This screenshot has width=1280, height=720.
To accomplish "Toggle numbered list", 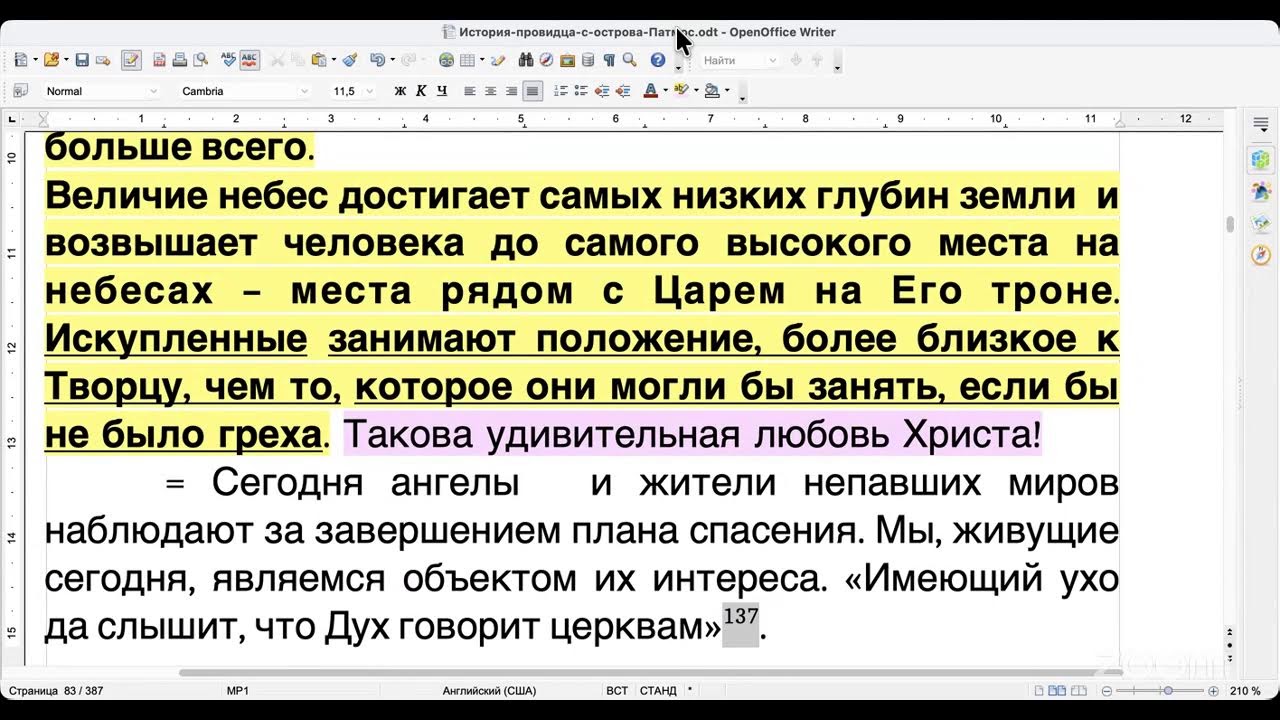I will [x=560, y=91].
